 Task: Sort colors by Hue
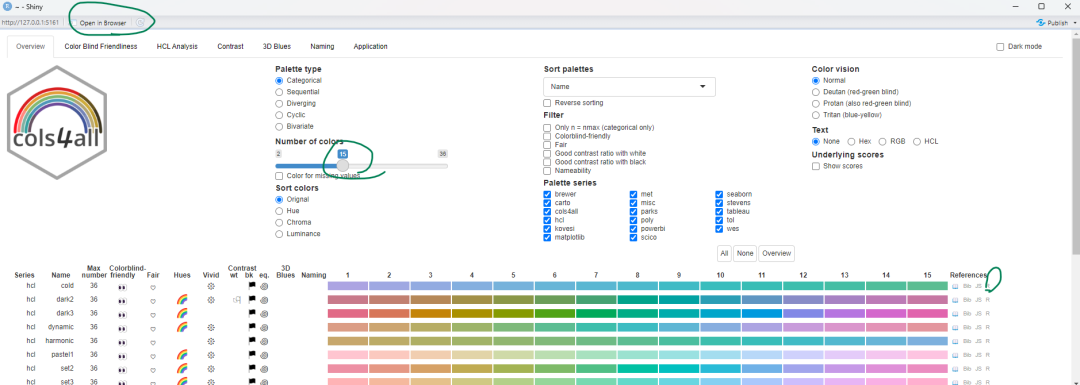coord(279,211)
